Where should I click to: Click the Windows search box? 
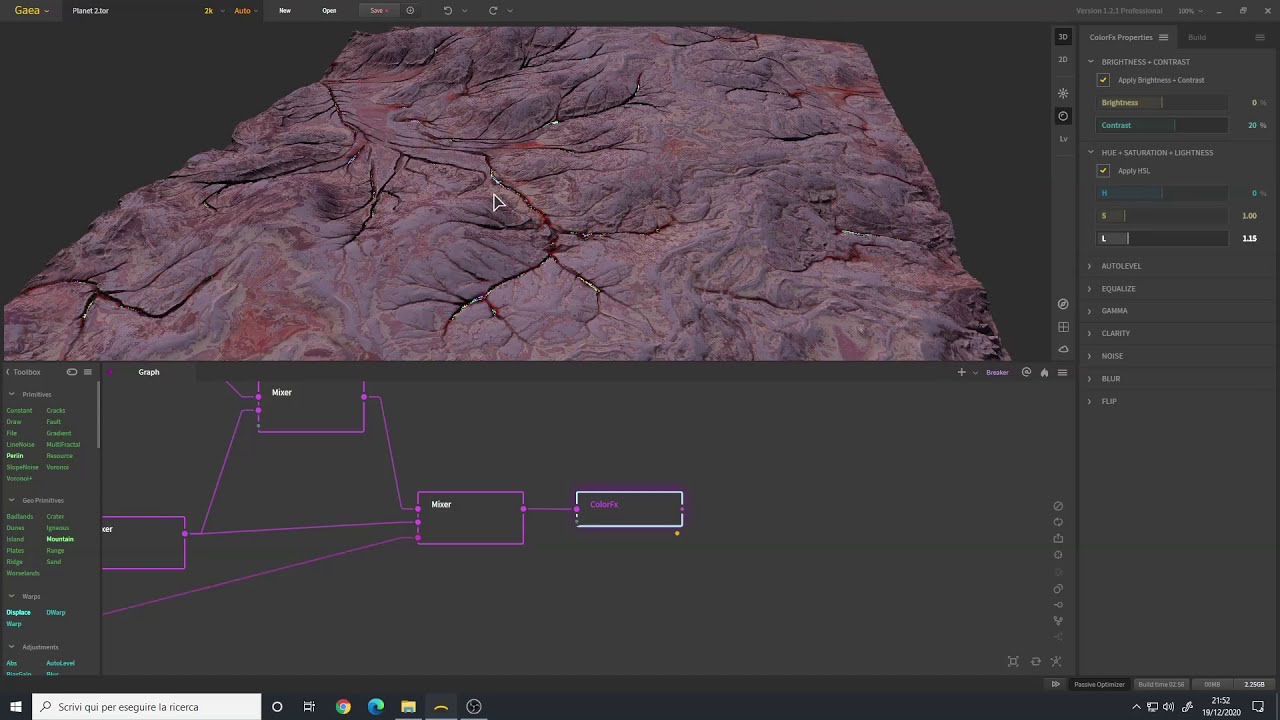pyautogui.click(x=147, y=707)
